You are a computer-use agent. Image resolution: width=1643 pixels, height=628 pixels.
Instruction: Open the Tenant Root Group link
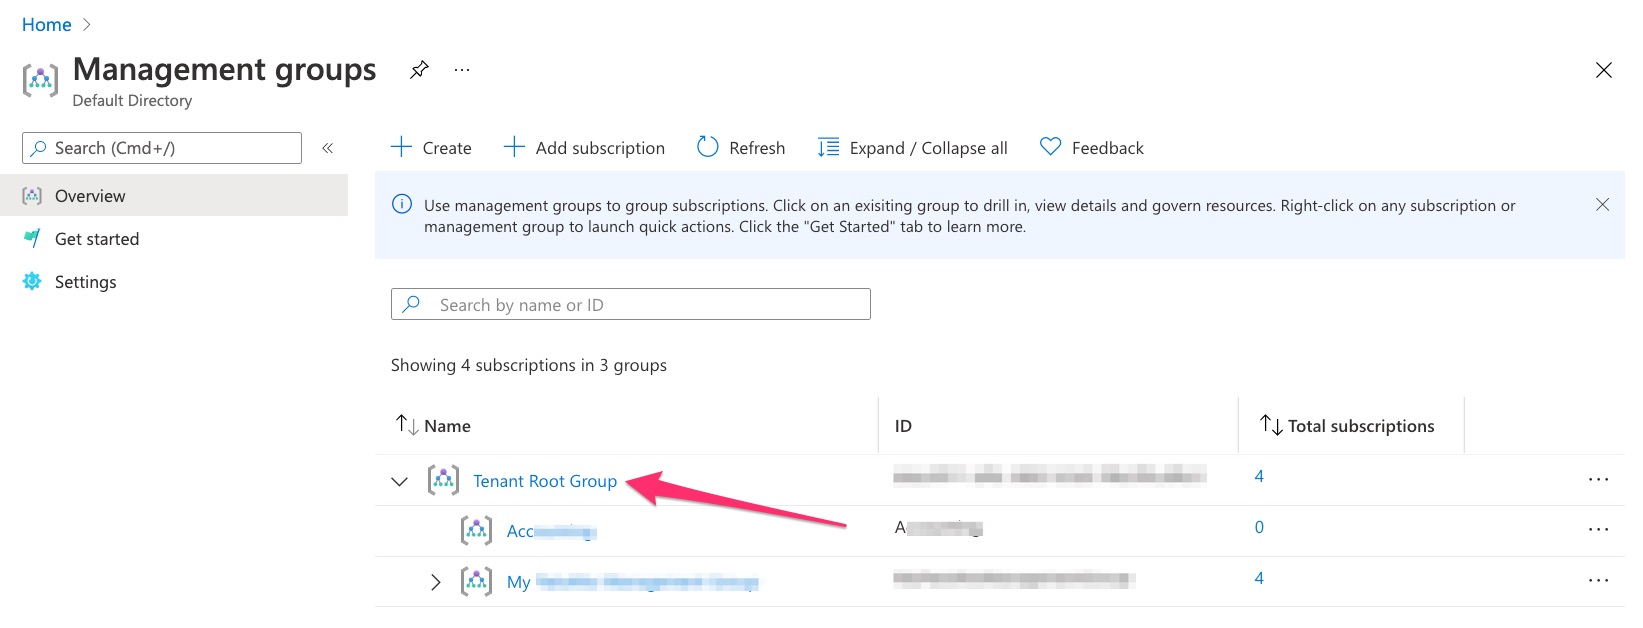[x=545, y=481]
